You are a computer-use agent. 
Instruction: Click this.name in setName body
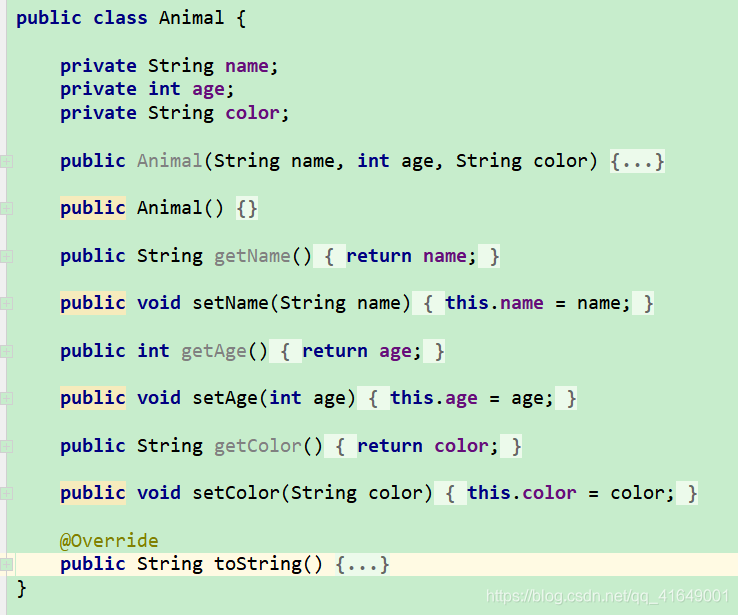click(x=494, y=303)
